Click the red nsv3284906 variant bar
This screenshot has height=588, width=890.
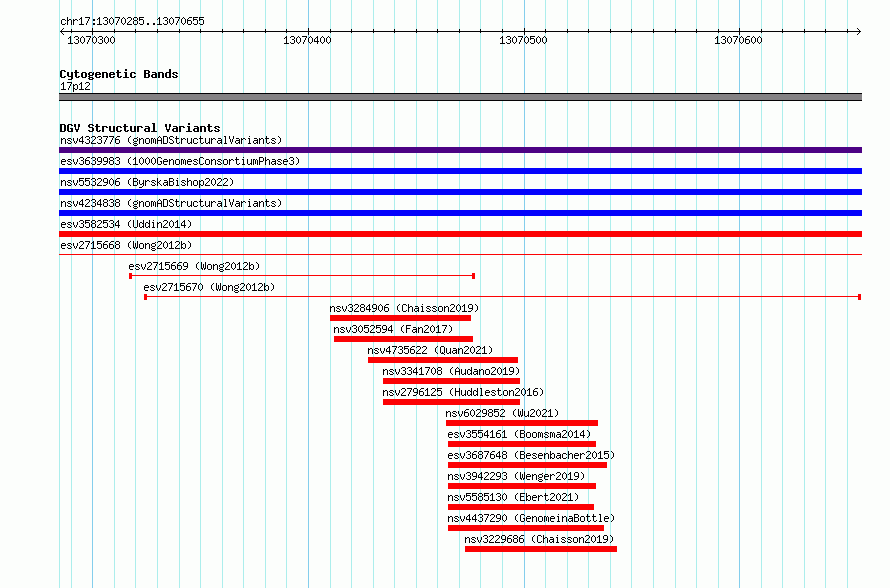401,318
